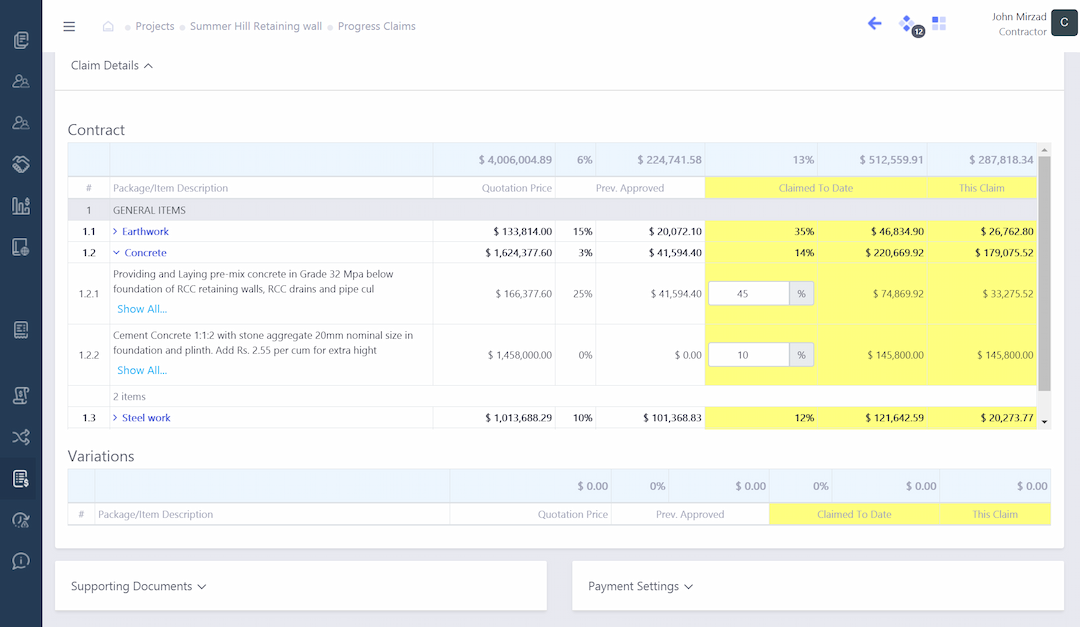Screen dimensions: 1080x627
Task: Go to home via breadcrumb house icon
Action: (x=108, y=26)
